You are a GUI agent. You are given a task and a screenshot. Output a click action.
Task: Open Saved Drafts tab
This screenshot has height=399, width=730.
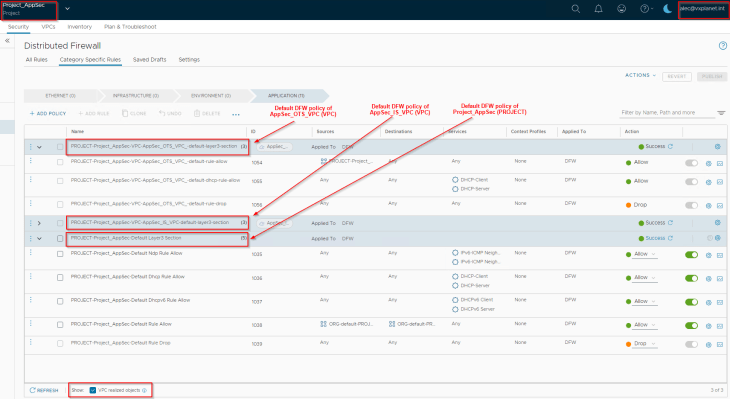coord(149,60)
